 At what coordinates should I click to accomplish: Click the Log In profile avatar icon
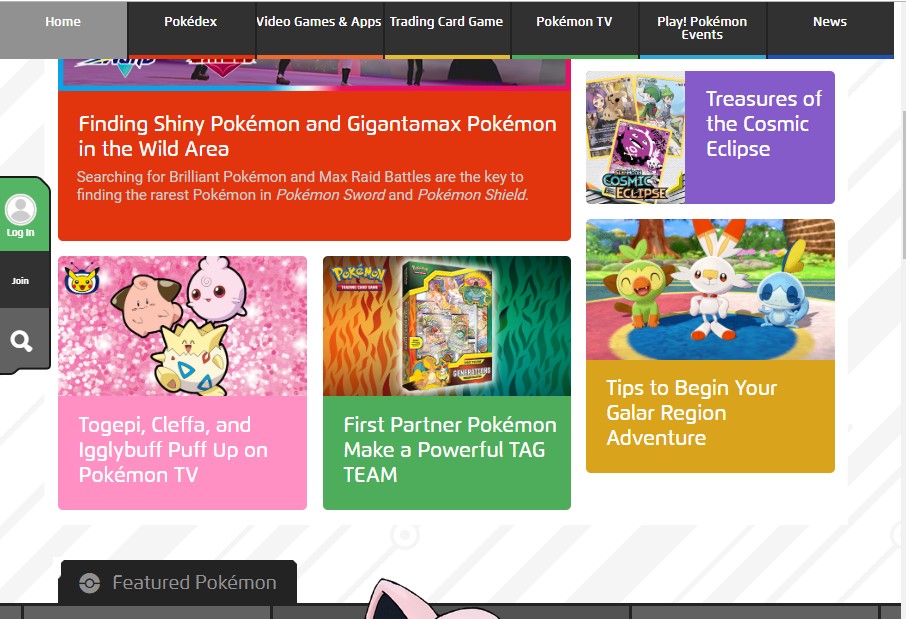pos(21,210)
